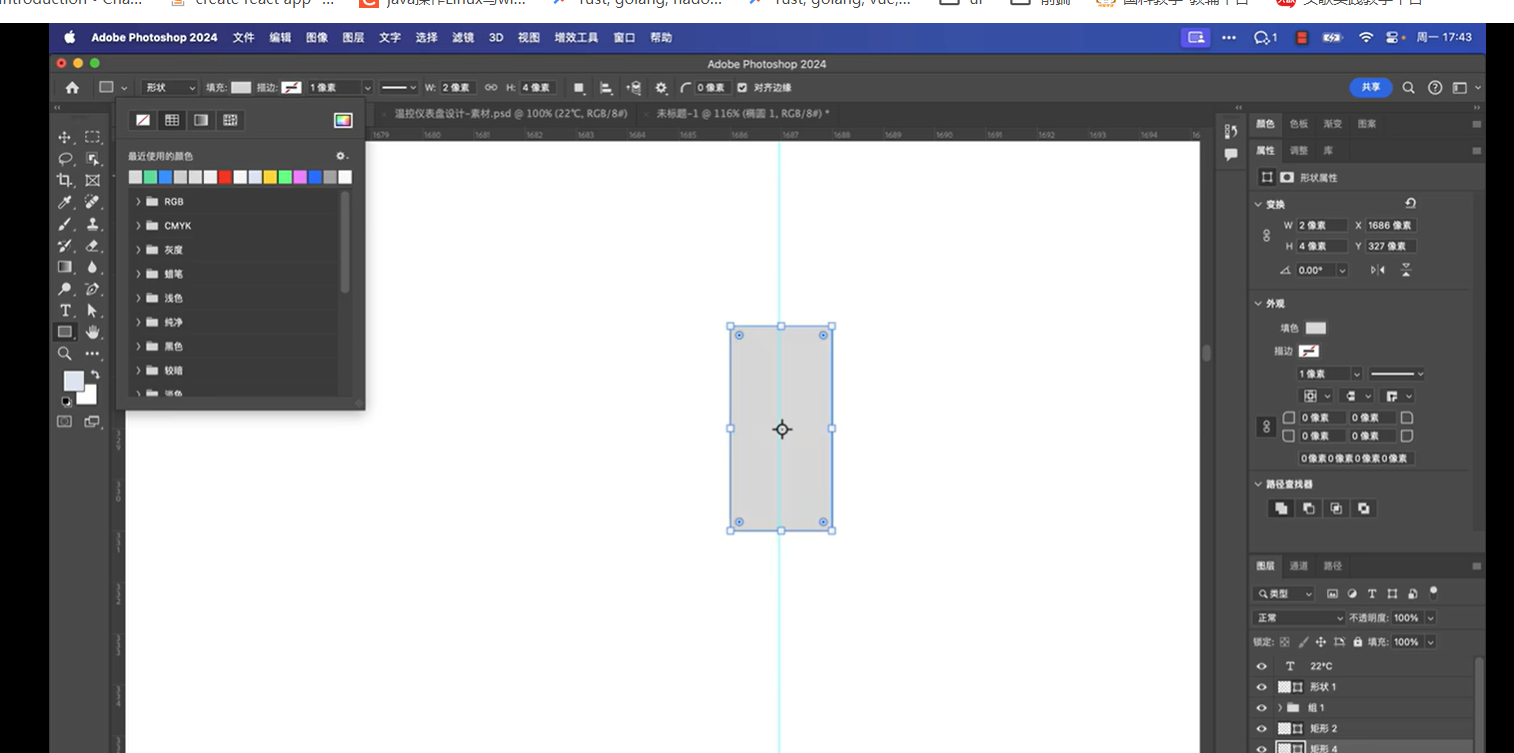Choose the gradient fill type icon
Viewport: 1514px width, 753px height.
point(201,120)
